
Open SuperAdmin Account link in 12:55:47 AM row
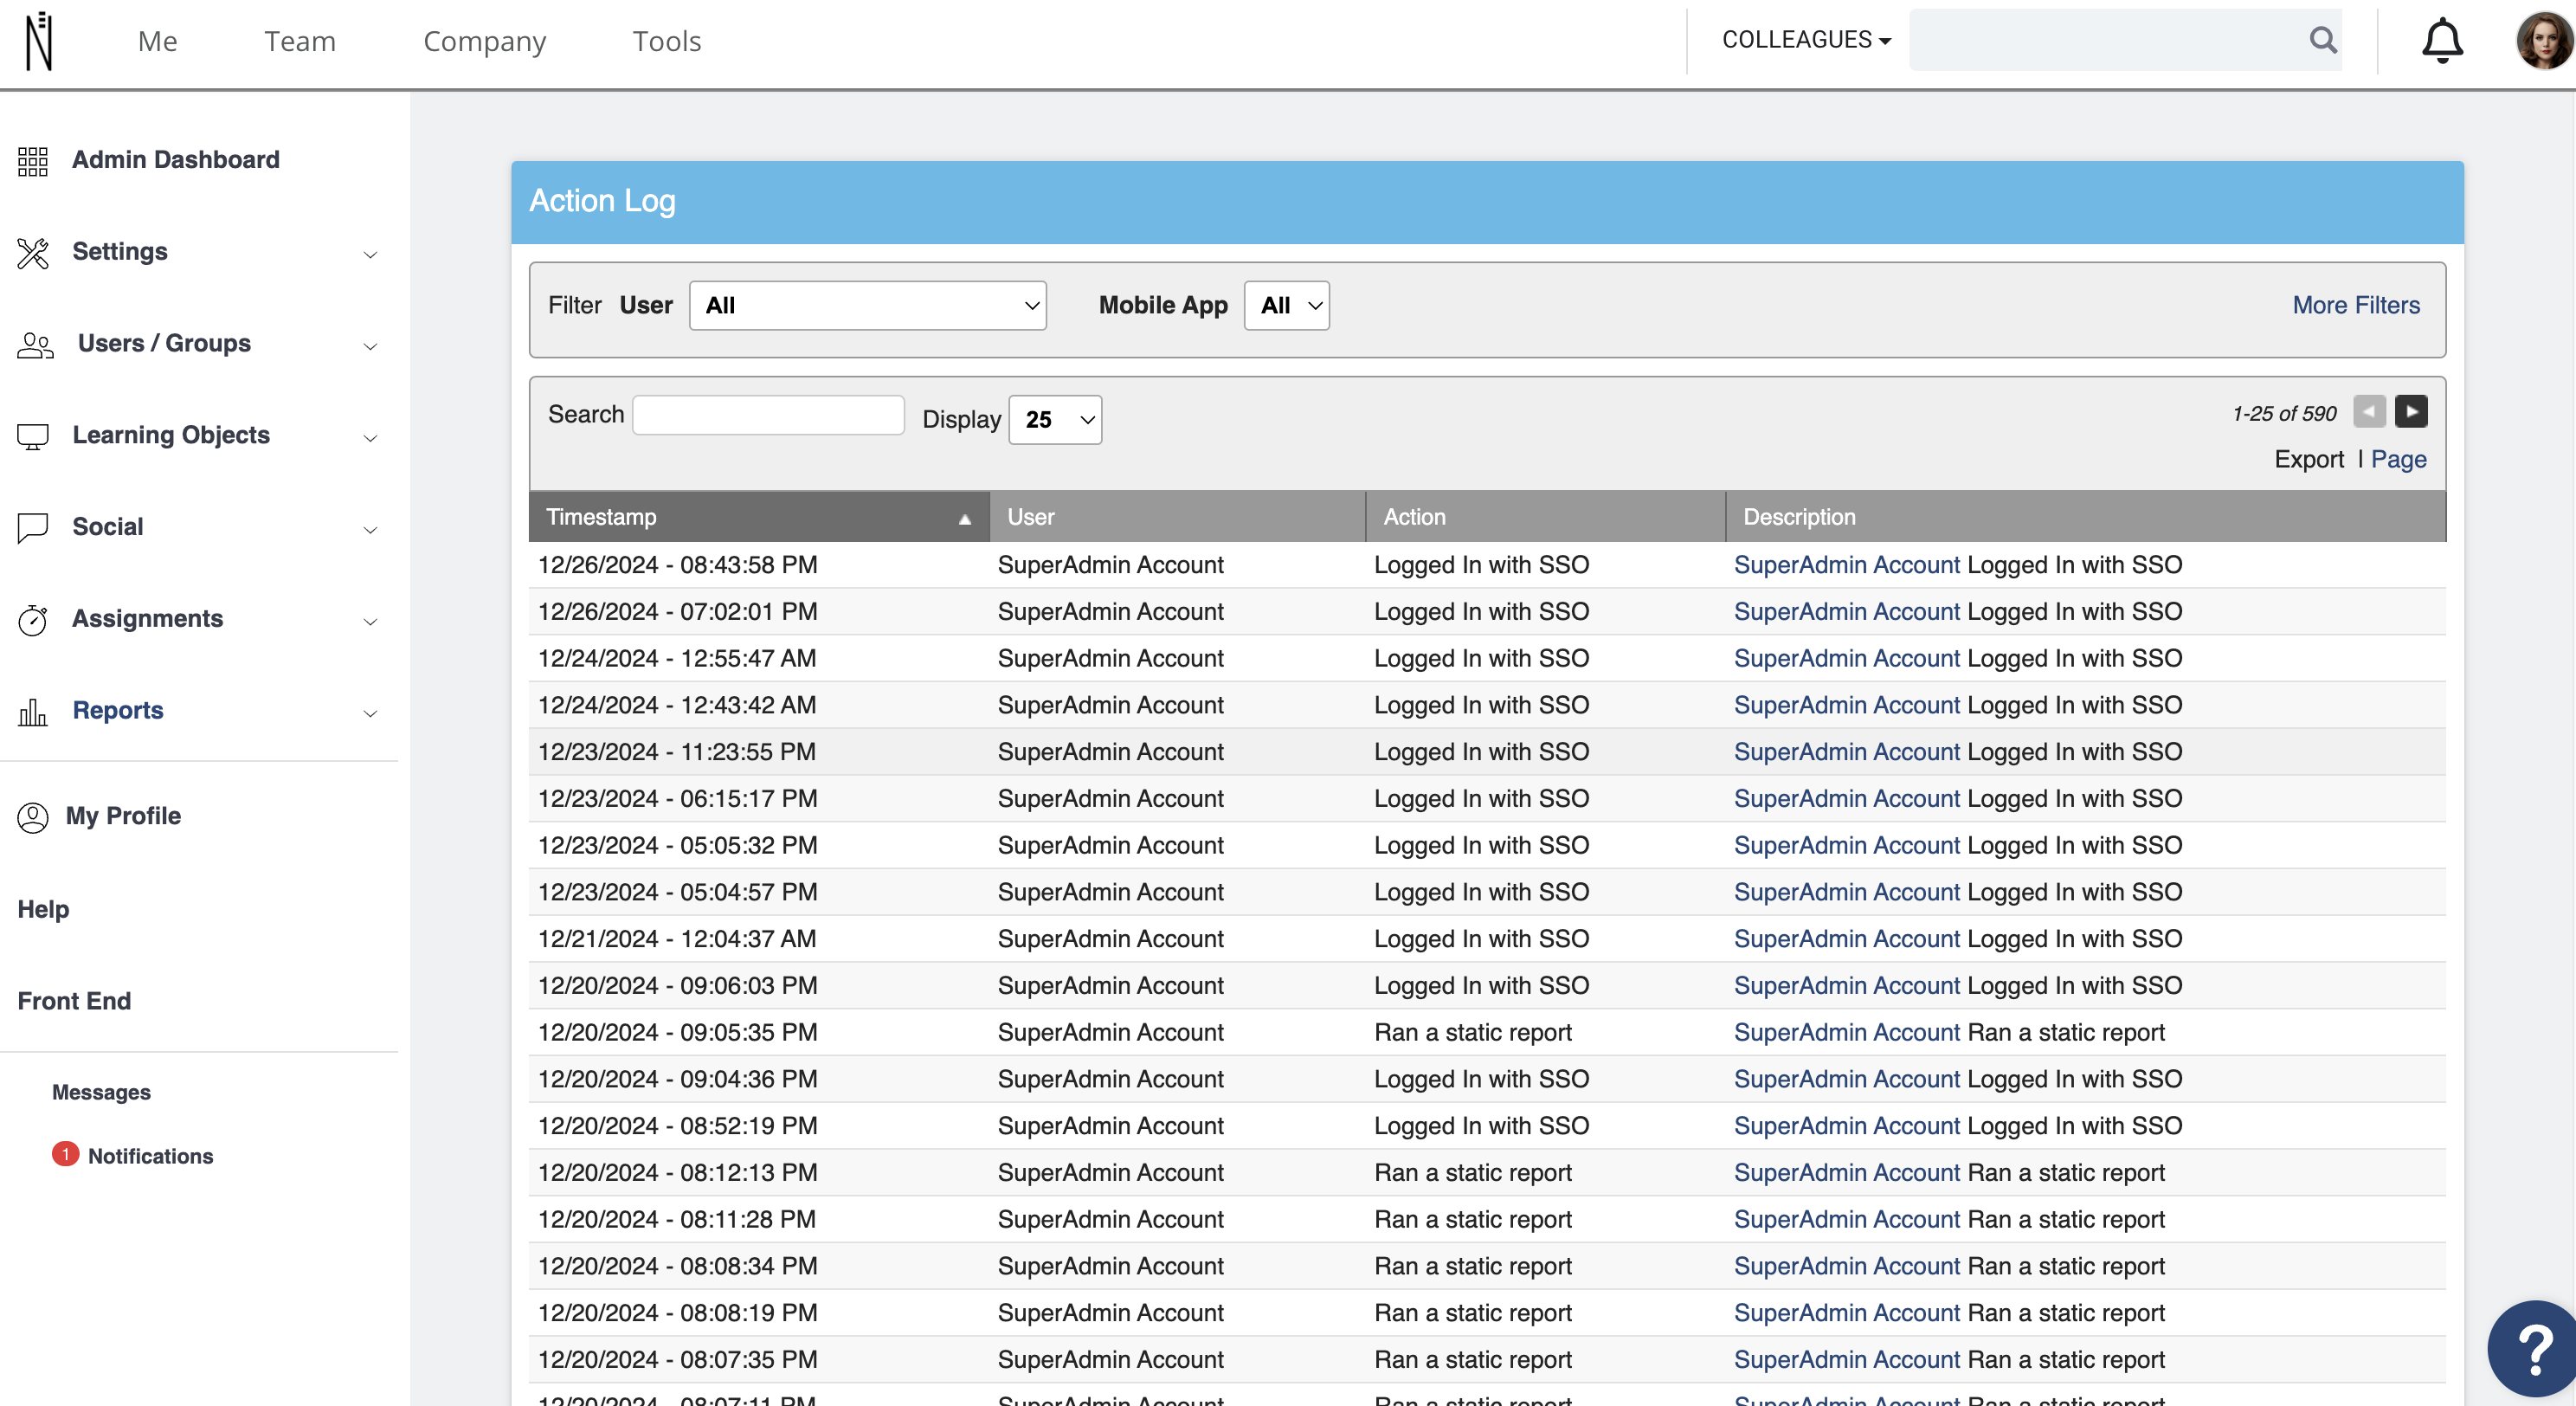tap(1846, 658)
